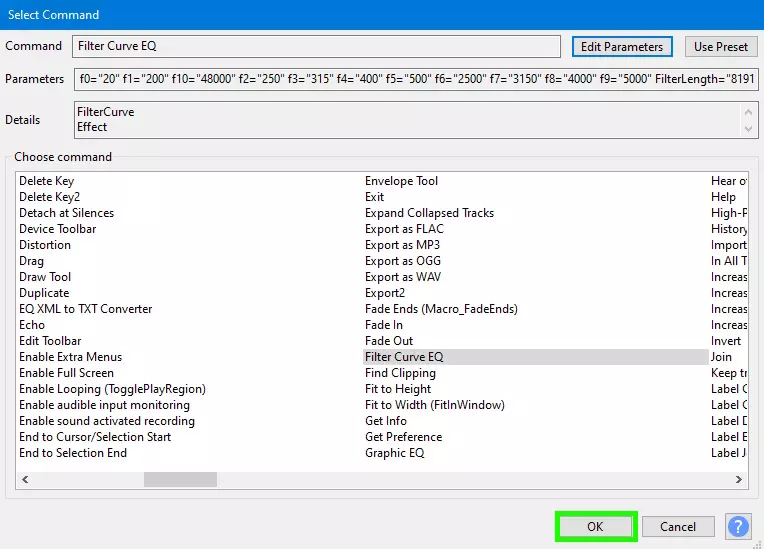Viewport: 764px width, 549px height.
Task: Select Enable Extra Menus
Action: click(70, 357)
